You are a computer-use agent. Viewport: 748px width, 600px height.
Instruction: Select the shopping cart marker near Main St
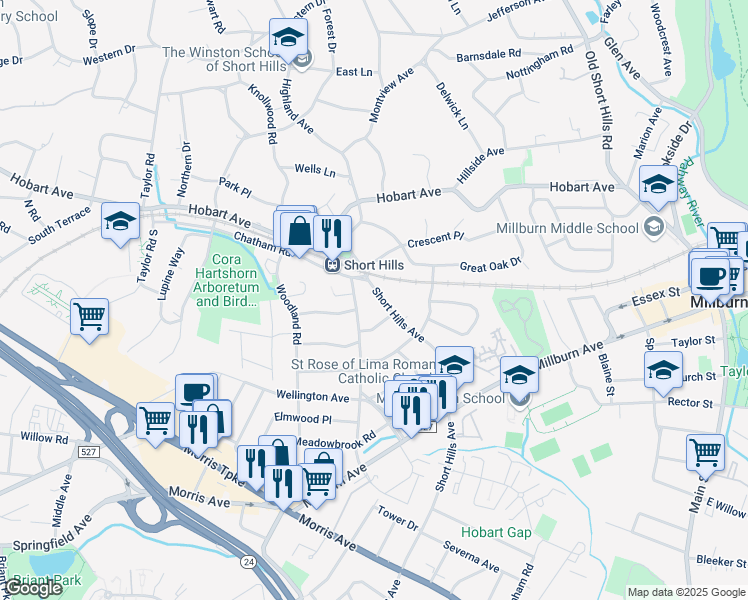click(x=706, y=456)
